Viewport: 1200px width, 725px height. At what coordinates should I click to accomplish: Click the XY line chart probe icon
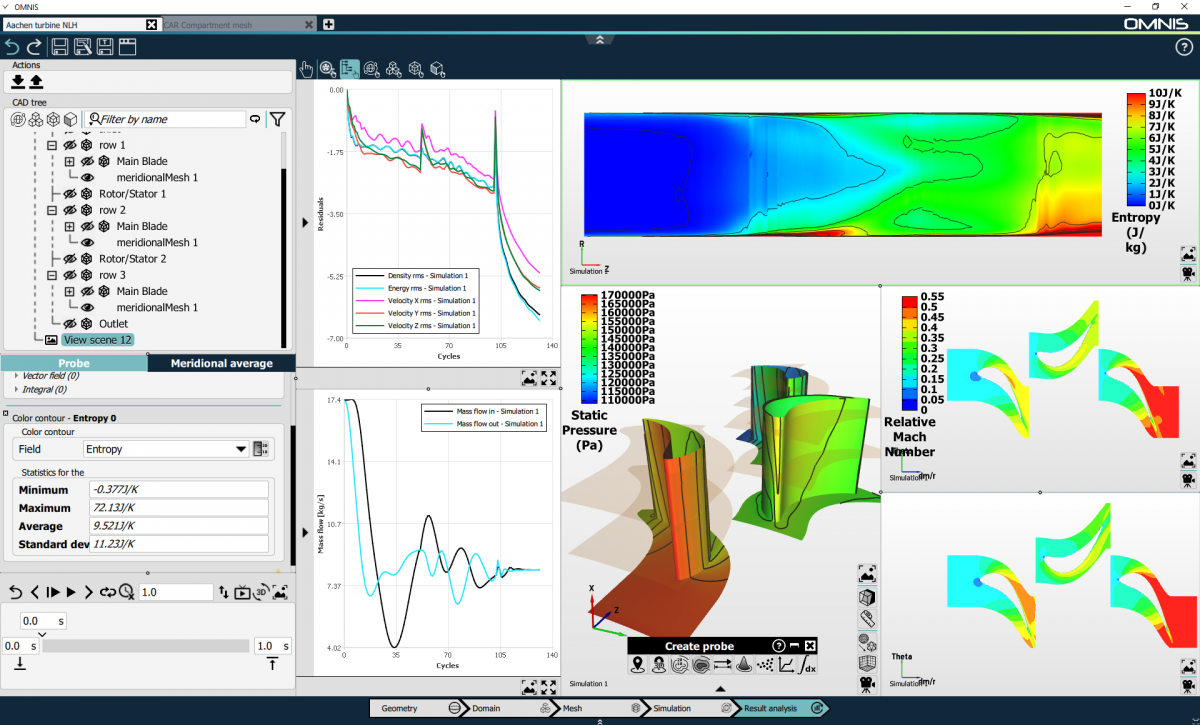787,665
